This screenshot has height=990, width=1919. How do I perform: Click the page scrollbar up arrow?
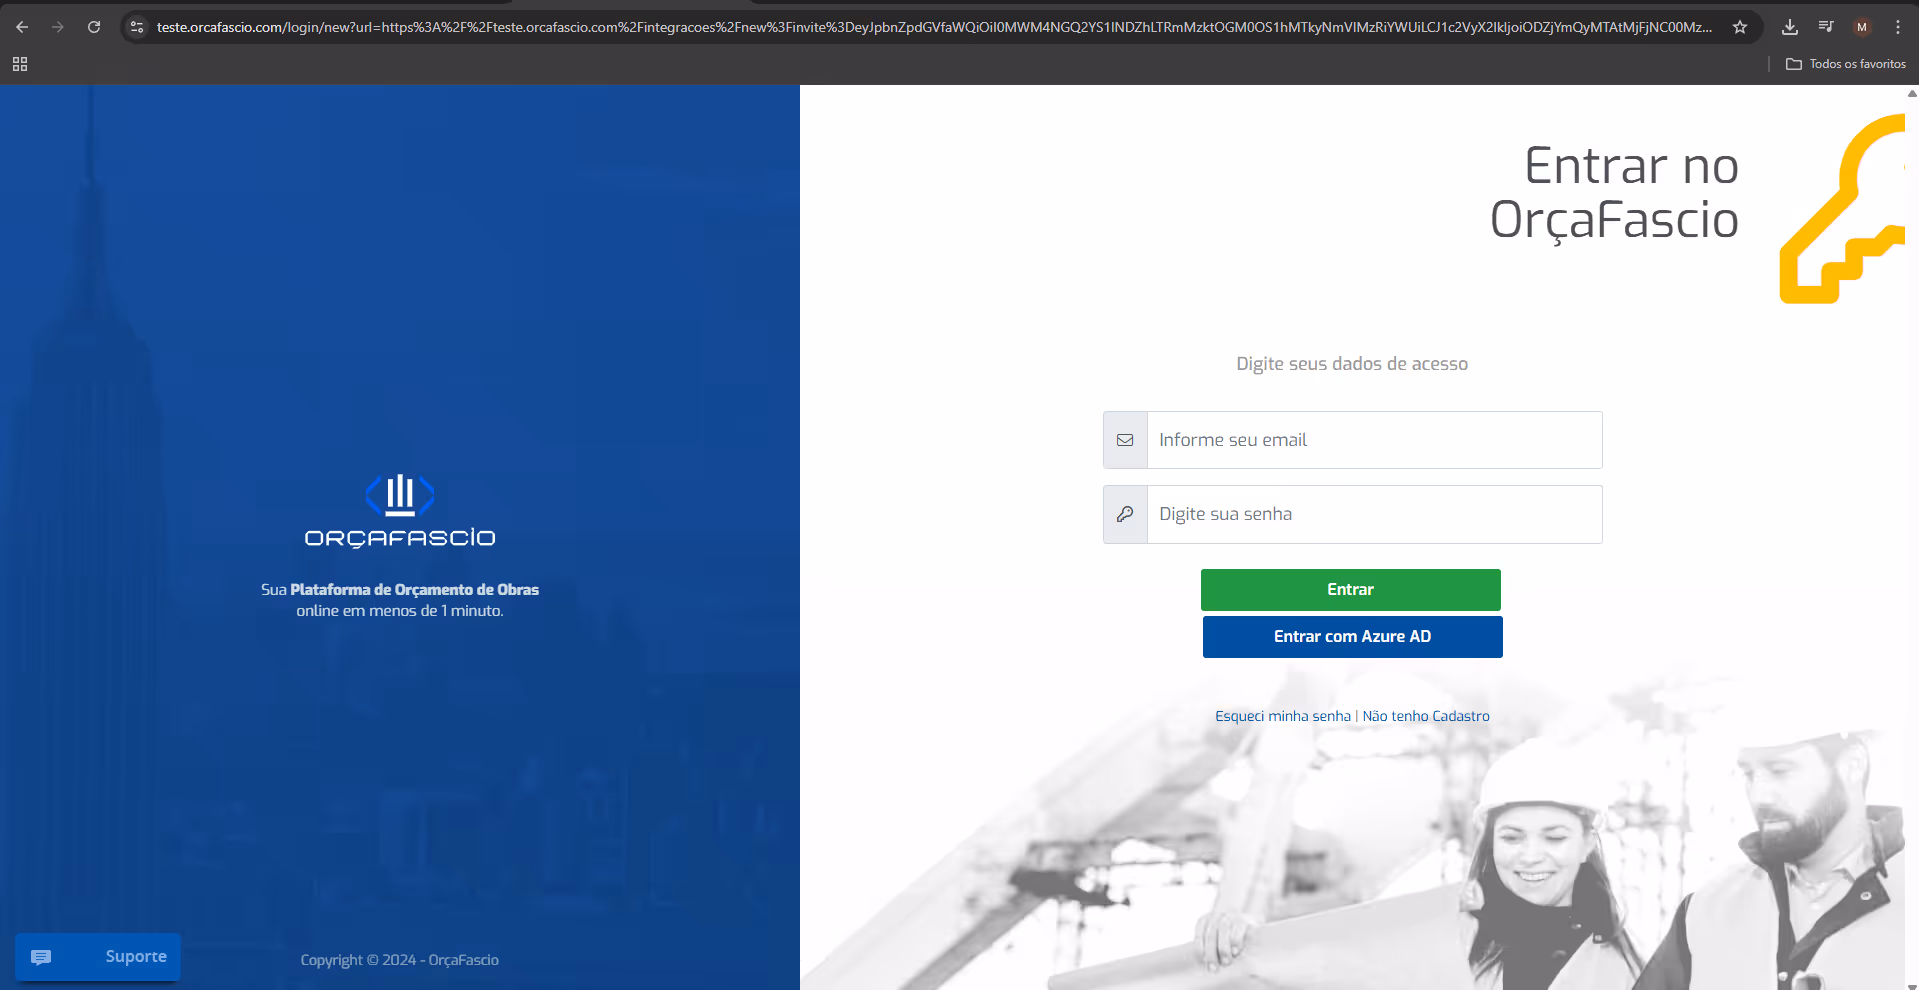[1912, 93]
